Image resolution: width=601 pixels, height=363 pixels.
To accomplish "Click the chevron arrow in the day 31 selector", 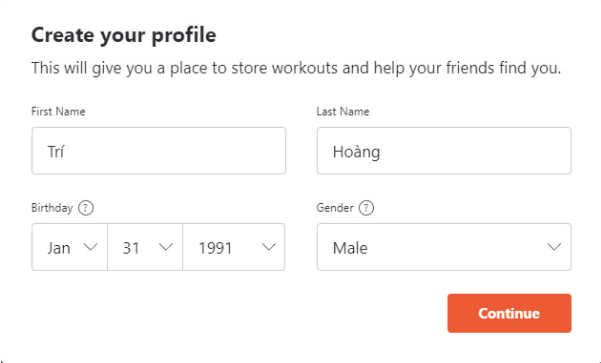I will click(x=166, y=247).
